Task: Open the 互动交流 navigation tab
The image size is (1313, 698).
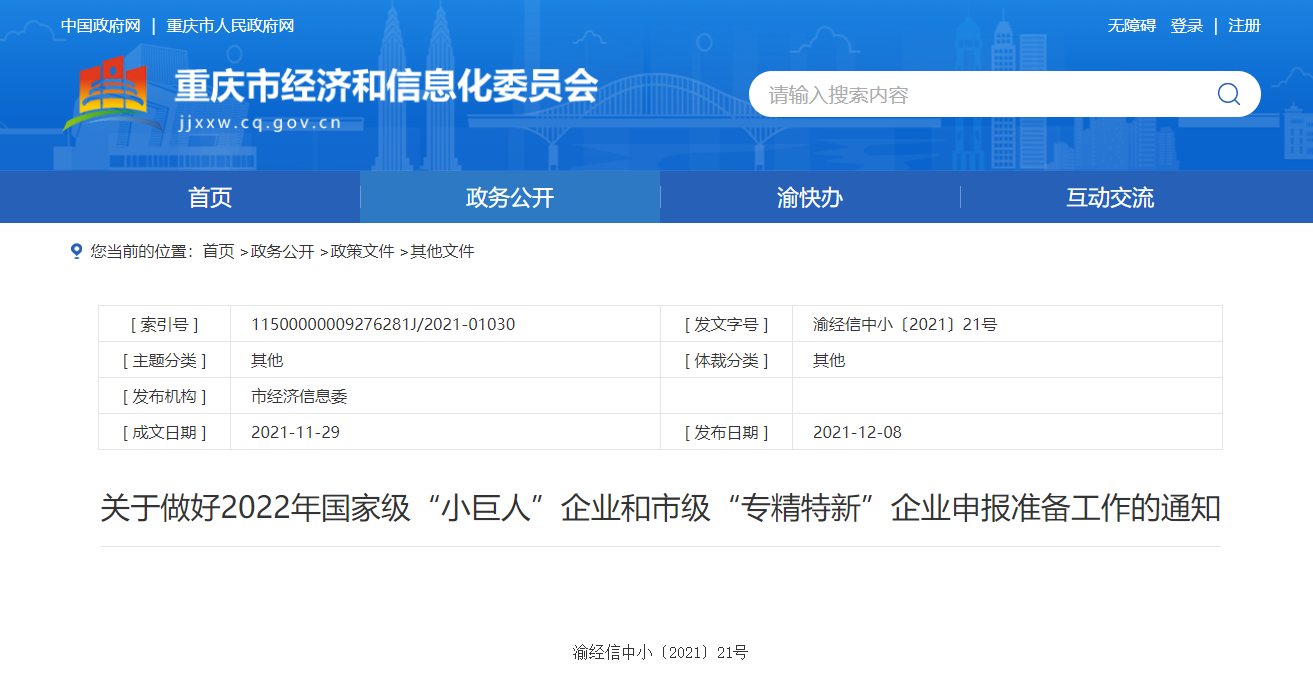Action: pyautogui.click(x=1110, y=198)
